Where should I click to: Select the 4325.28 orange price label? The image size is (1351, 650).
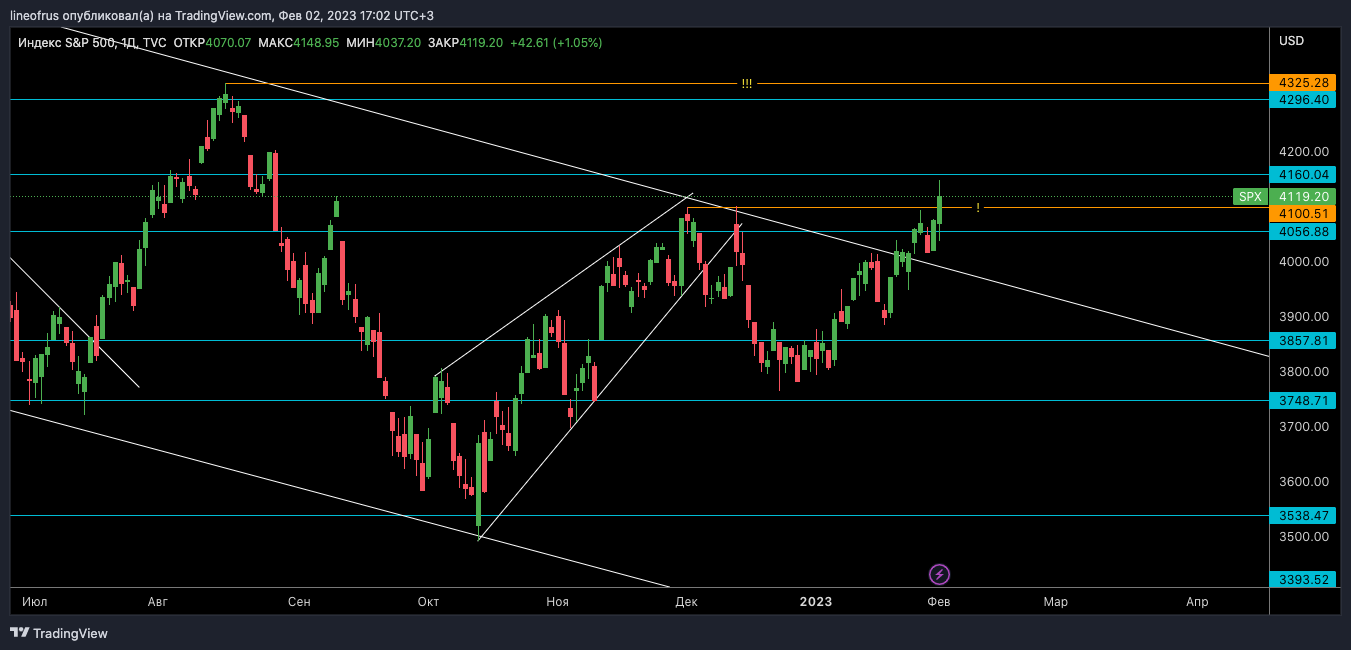point(1301,82)
